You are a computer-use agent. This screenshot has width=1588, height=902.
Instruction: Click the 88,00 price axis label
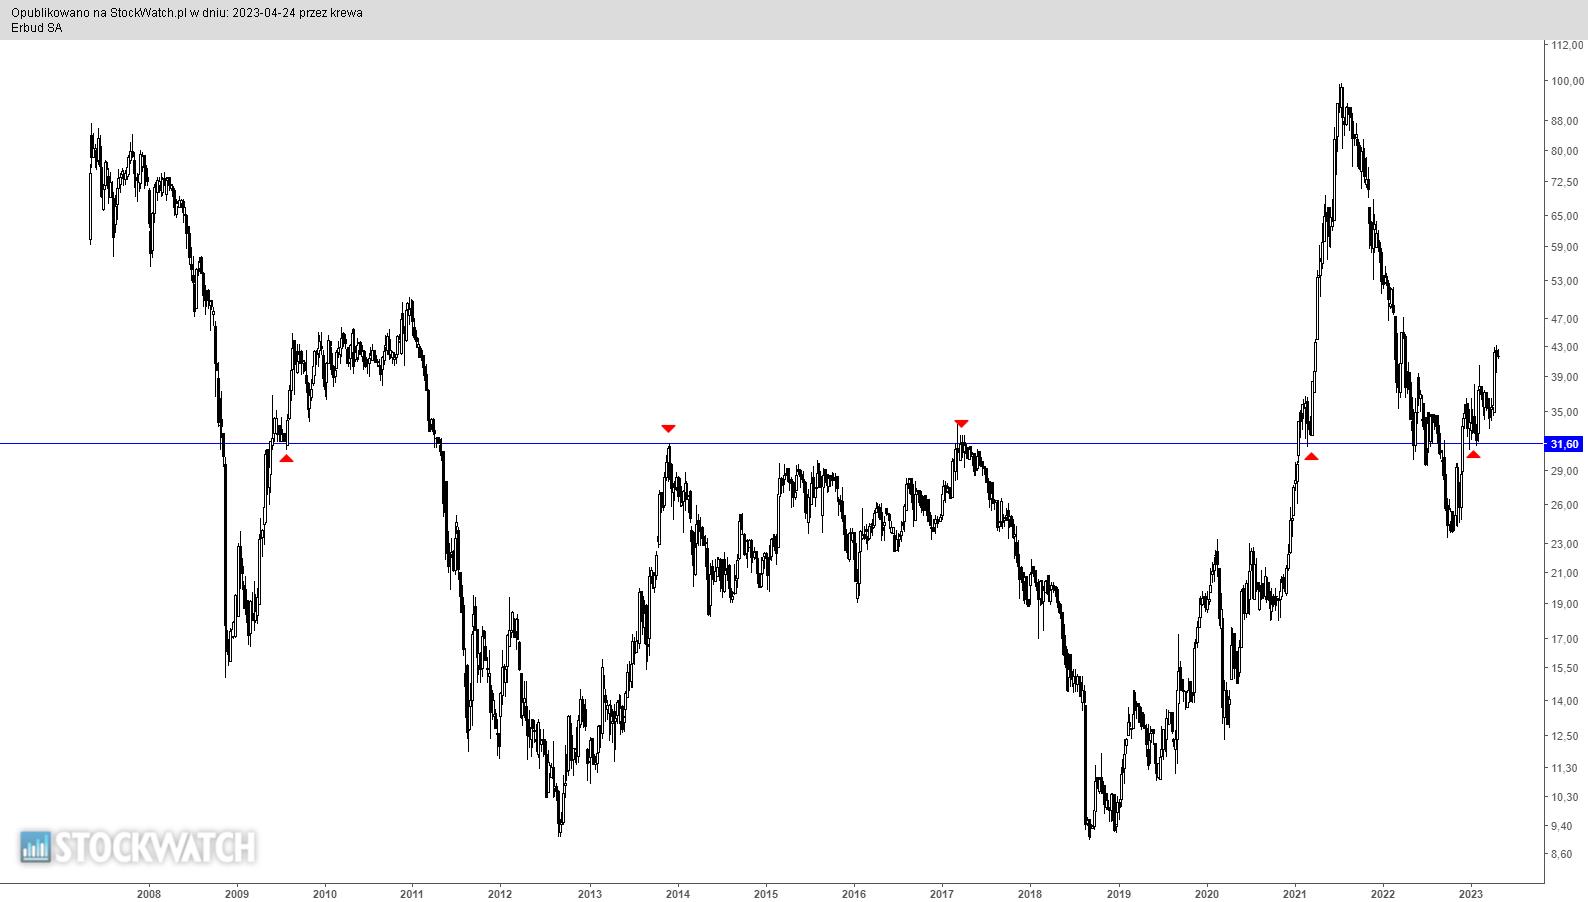point(1565,121)
